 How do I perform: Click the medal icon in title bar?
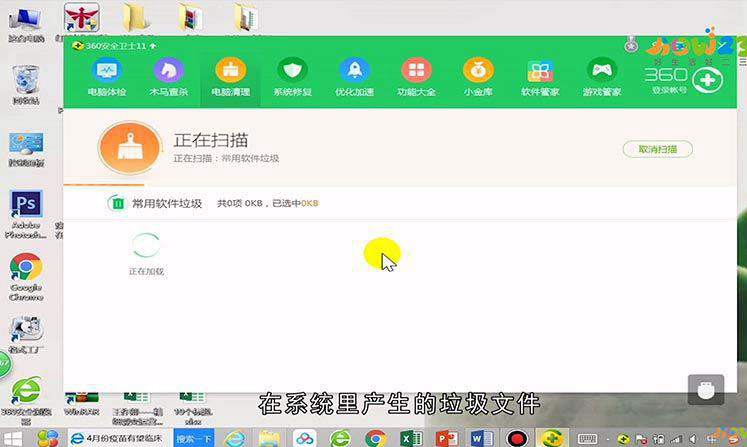pos(631,45)
